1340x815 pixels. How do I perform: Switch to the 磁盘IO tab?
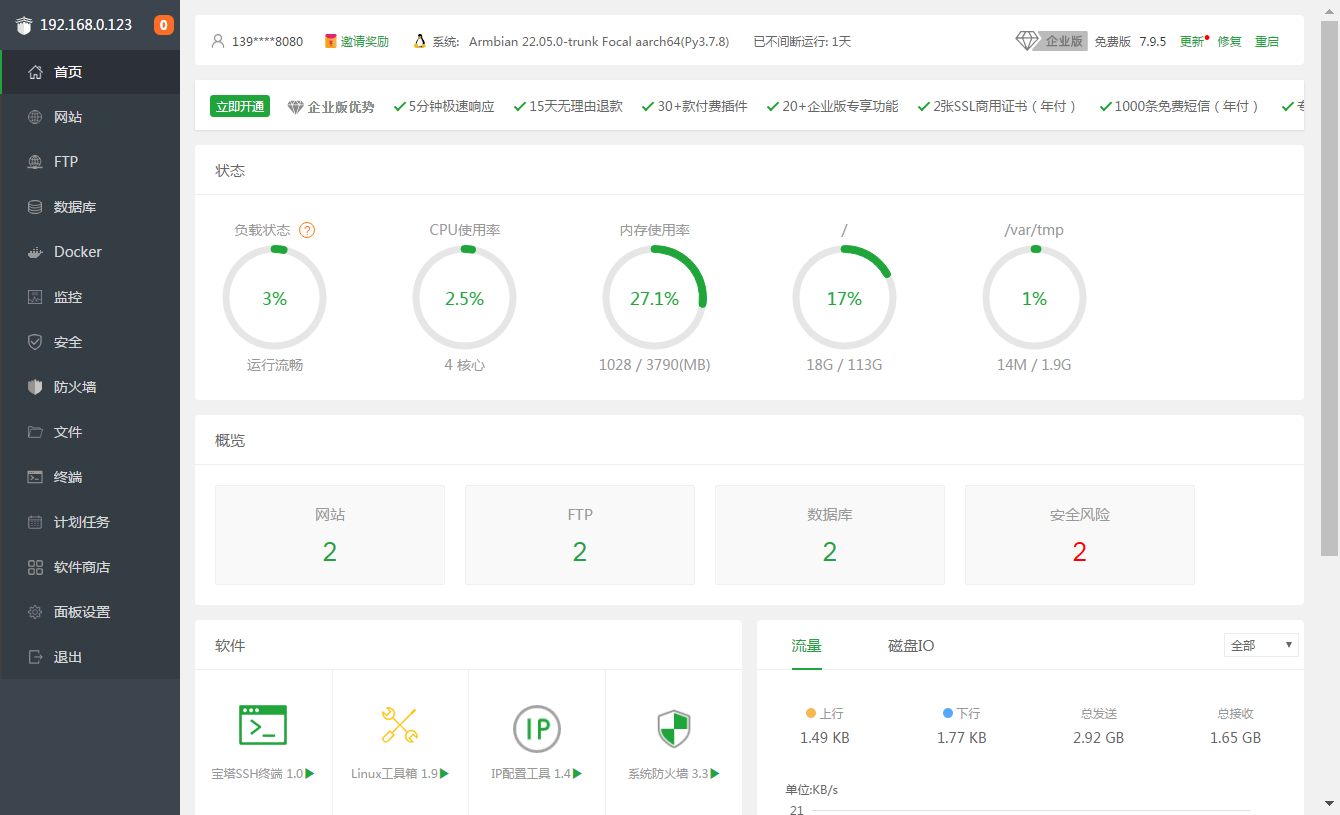[910, 646]
